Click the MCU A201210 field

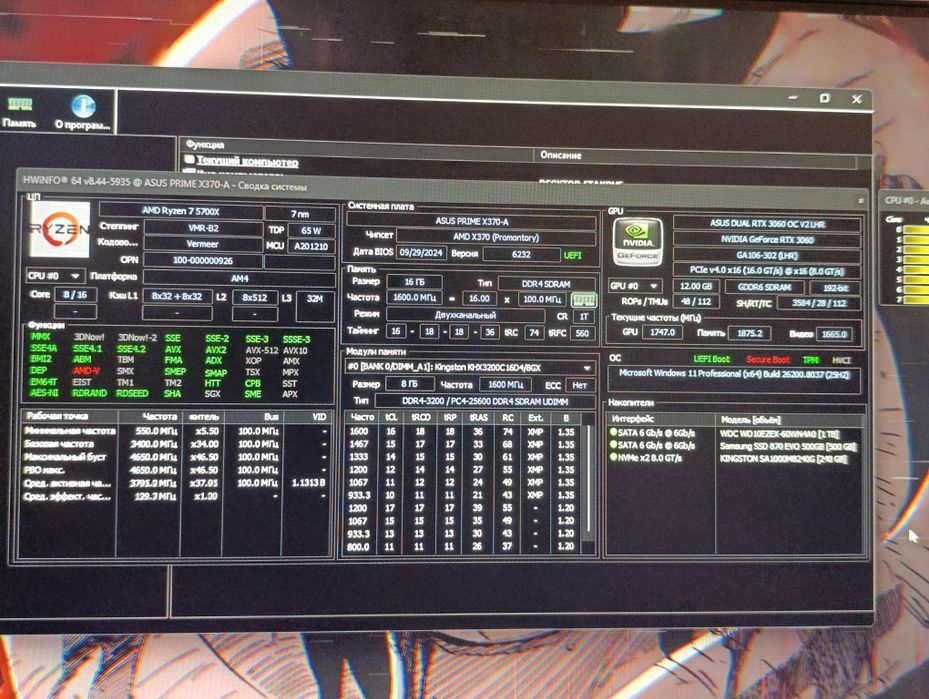tap(311, 246)
